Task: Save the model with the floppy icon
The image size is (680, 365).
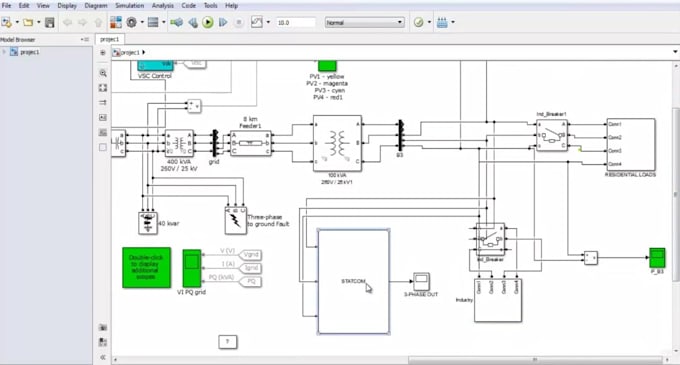Action: (x=50, y=23)
